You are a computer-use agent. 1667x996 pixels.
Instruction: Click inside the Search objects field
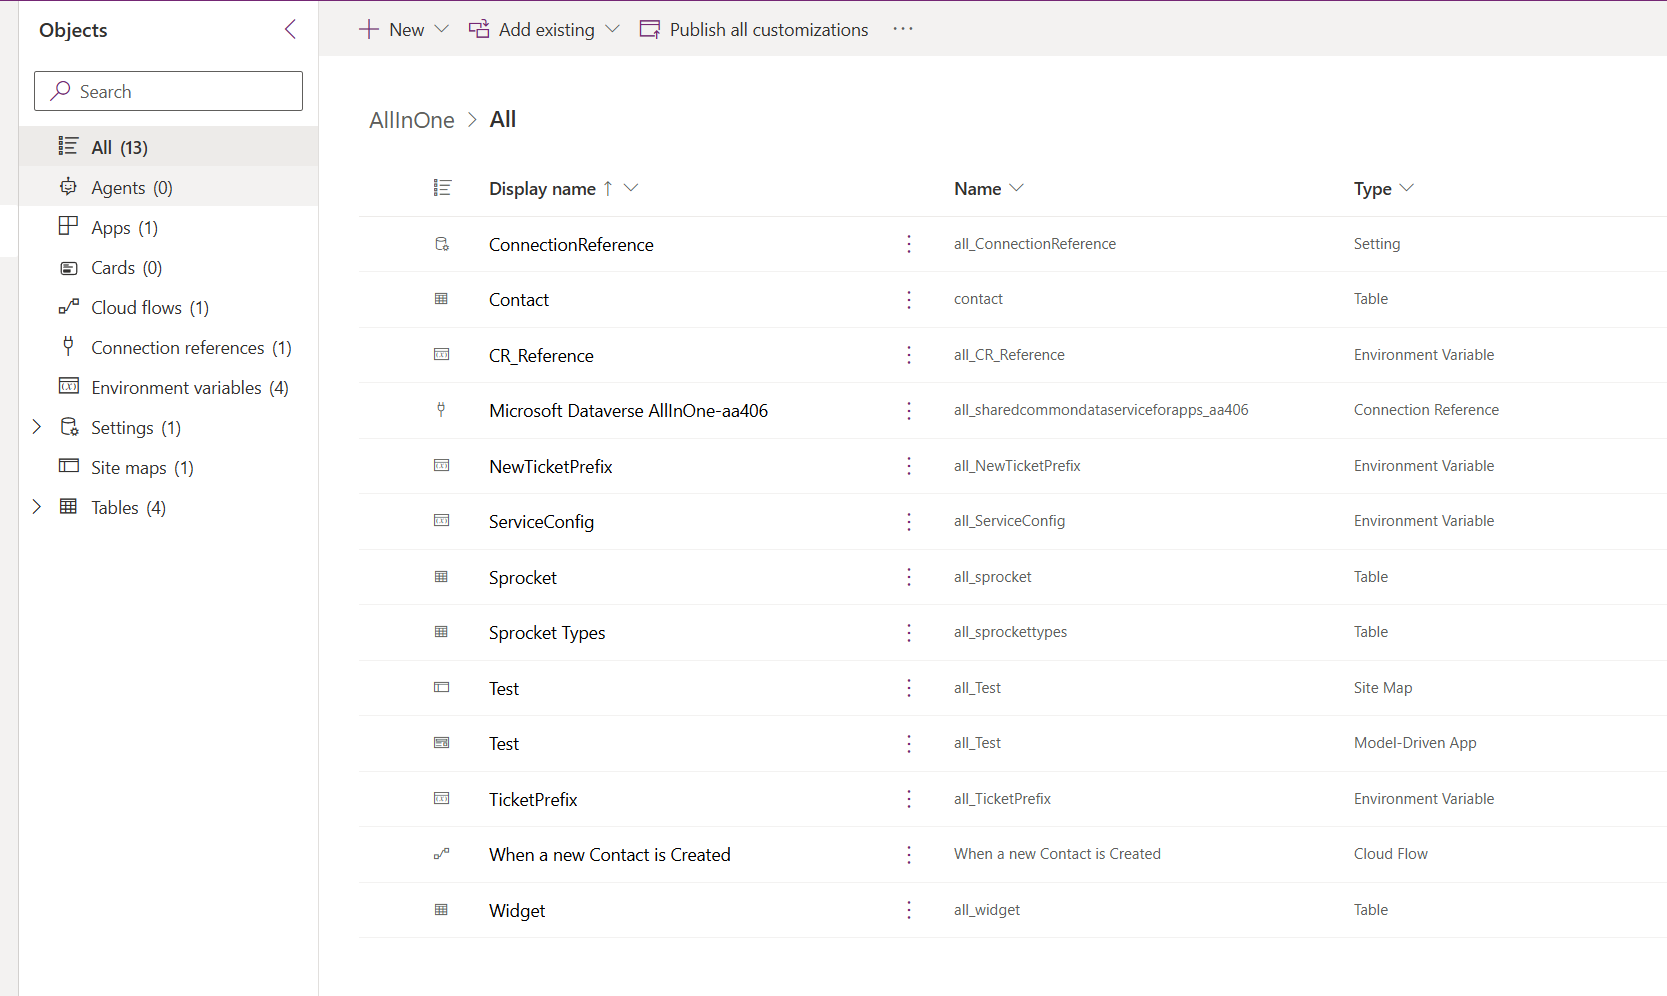pyautogui.click(x=168, y=90)
